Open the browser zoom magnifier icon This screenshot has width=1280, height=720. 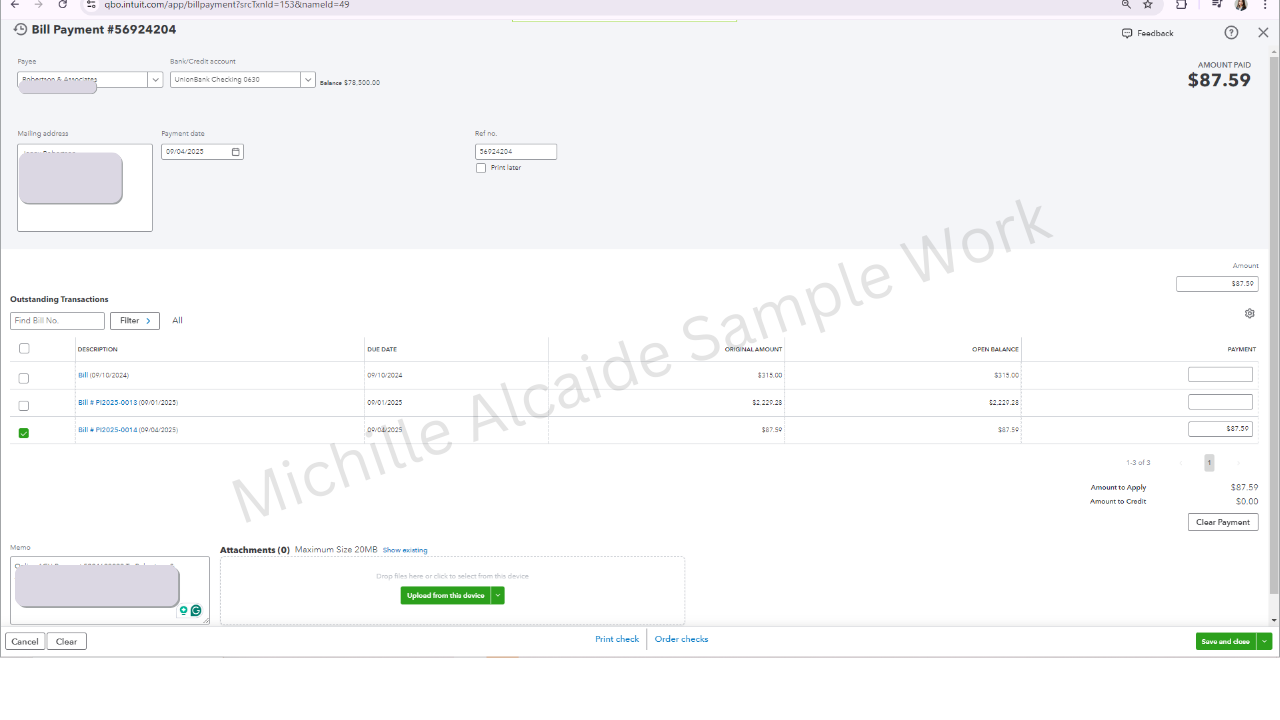1126,5
